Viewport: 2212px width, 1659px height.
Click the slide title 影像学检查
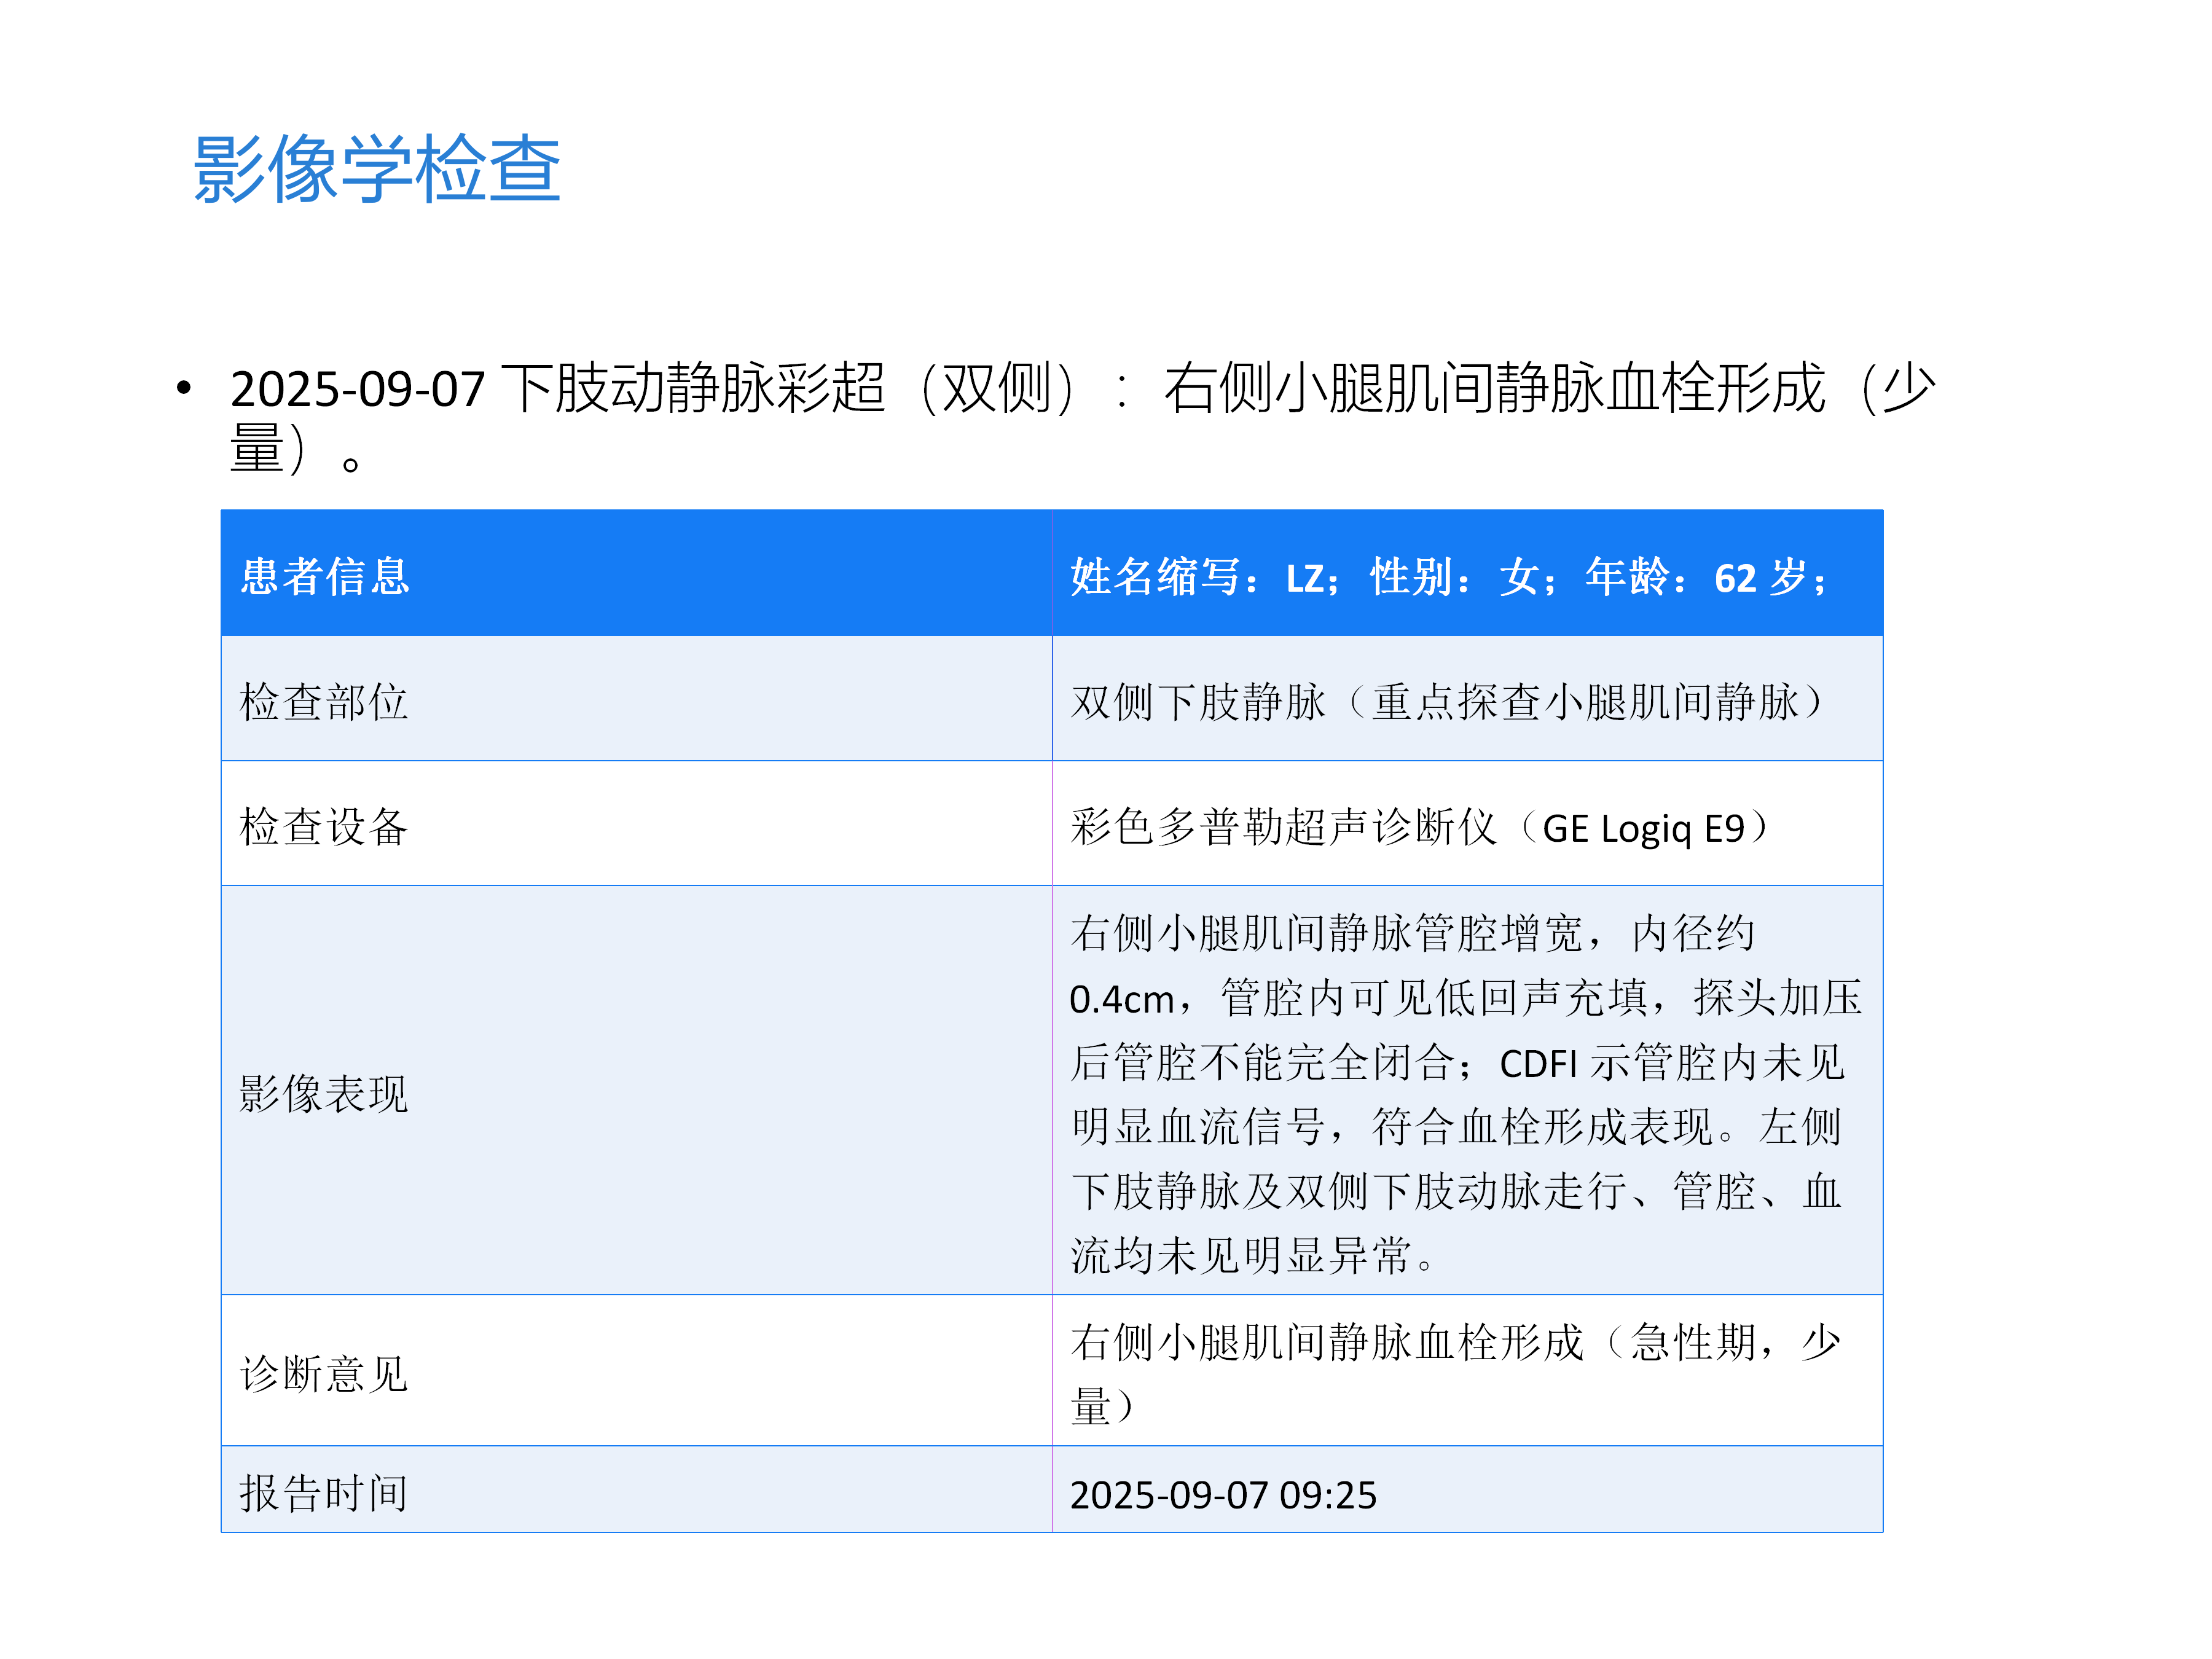point(376,169)
